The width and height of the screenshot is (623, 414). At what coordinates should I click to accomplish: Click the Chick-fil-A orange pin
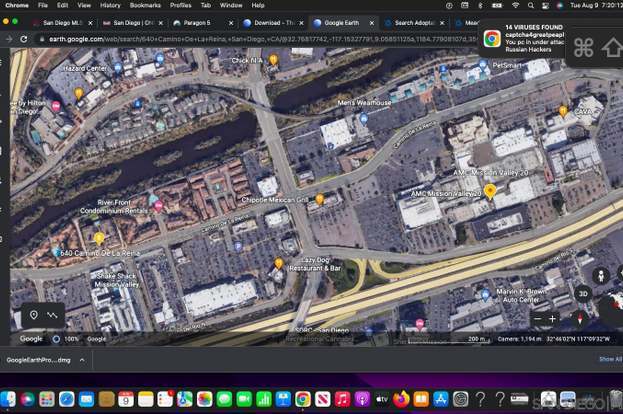tap(273, 60)
